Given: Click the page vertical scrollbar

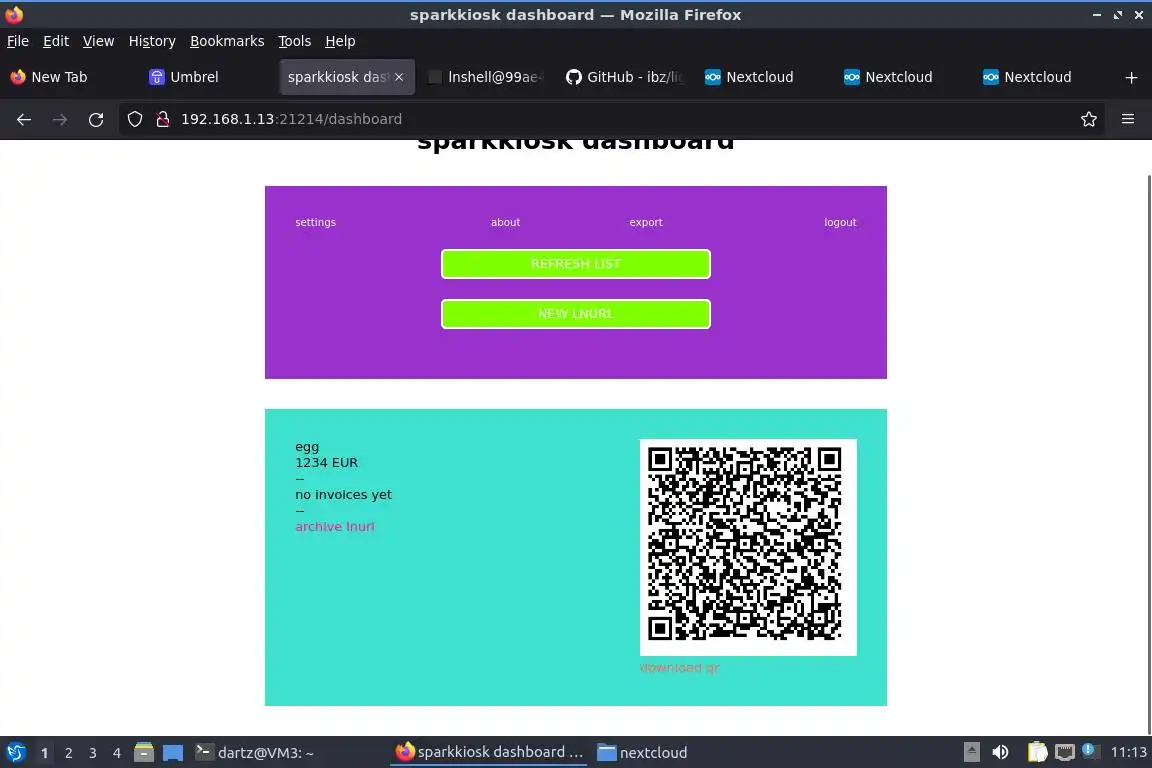Looking at the screenshot, I should coord(1149,453).
